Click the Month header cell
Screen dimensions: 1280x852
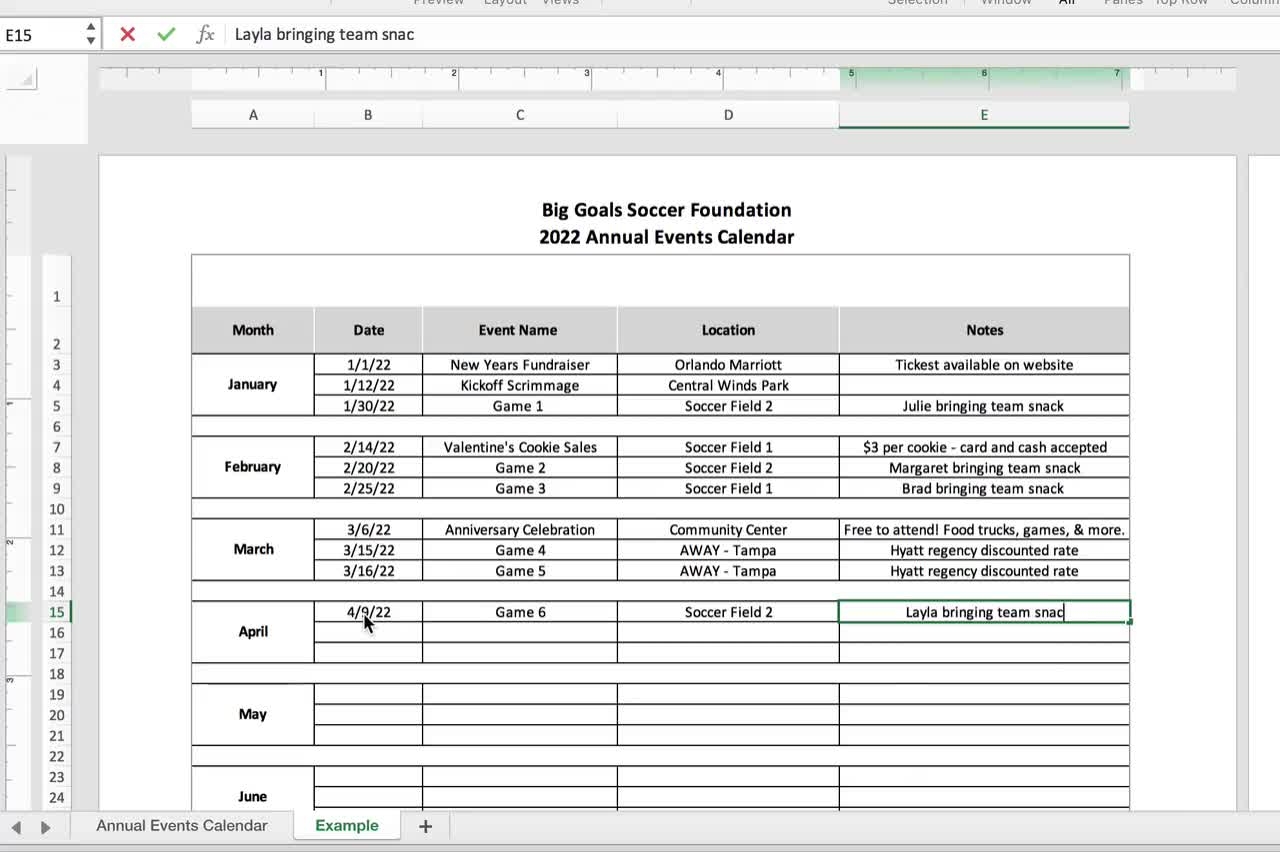[x=253, y=330]
